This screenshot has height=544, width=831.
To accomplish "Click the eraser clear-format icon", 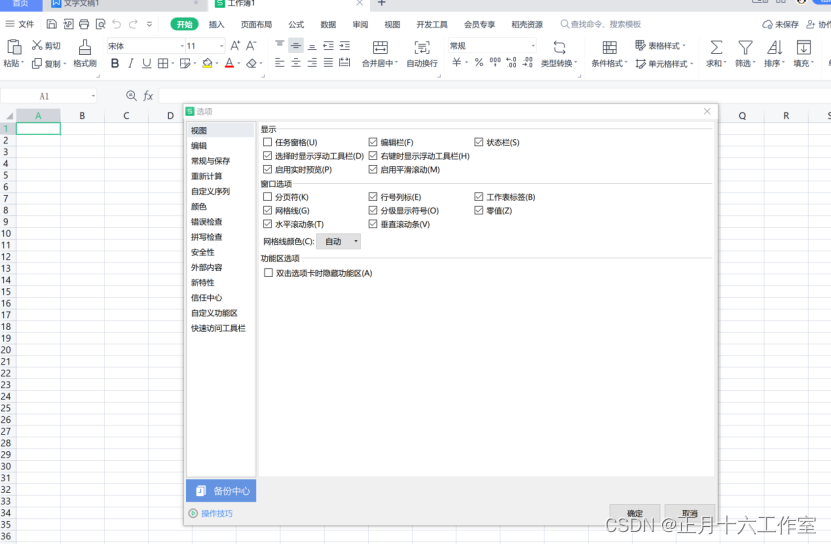I will coord(252,64).
